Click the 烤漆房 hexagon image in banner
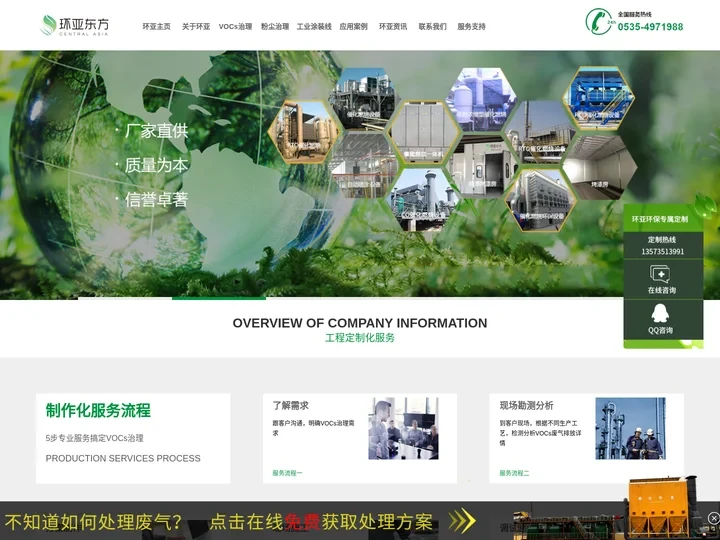Image resolution: width=720 pixels, height=540 pixels. 600,167
